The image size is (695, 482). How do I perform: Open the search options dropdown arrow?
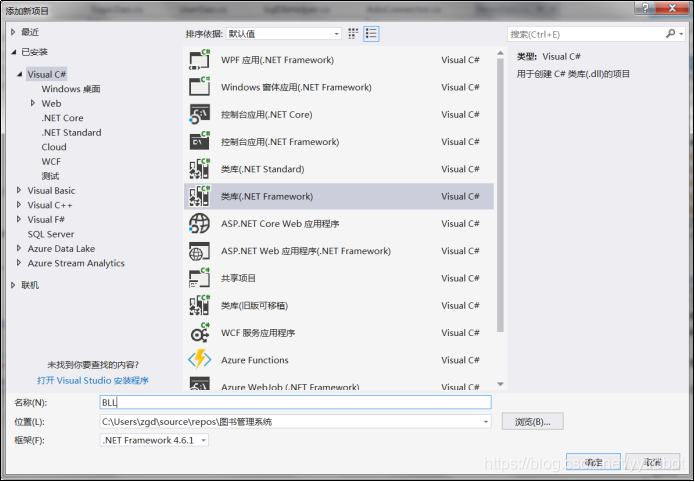tap(681, 34)
